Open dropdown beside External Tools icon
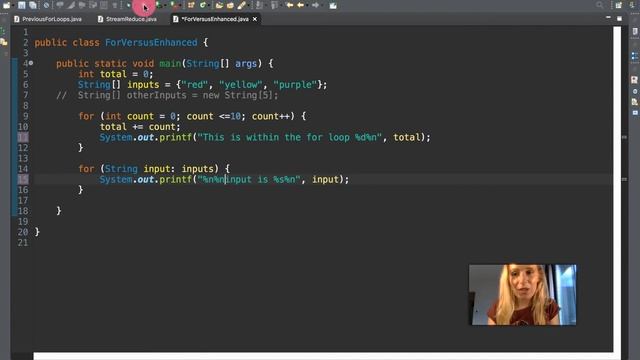Screen dimensions: 640x360 180,5
